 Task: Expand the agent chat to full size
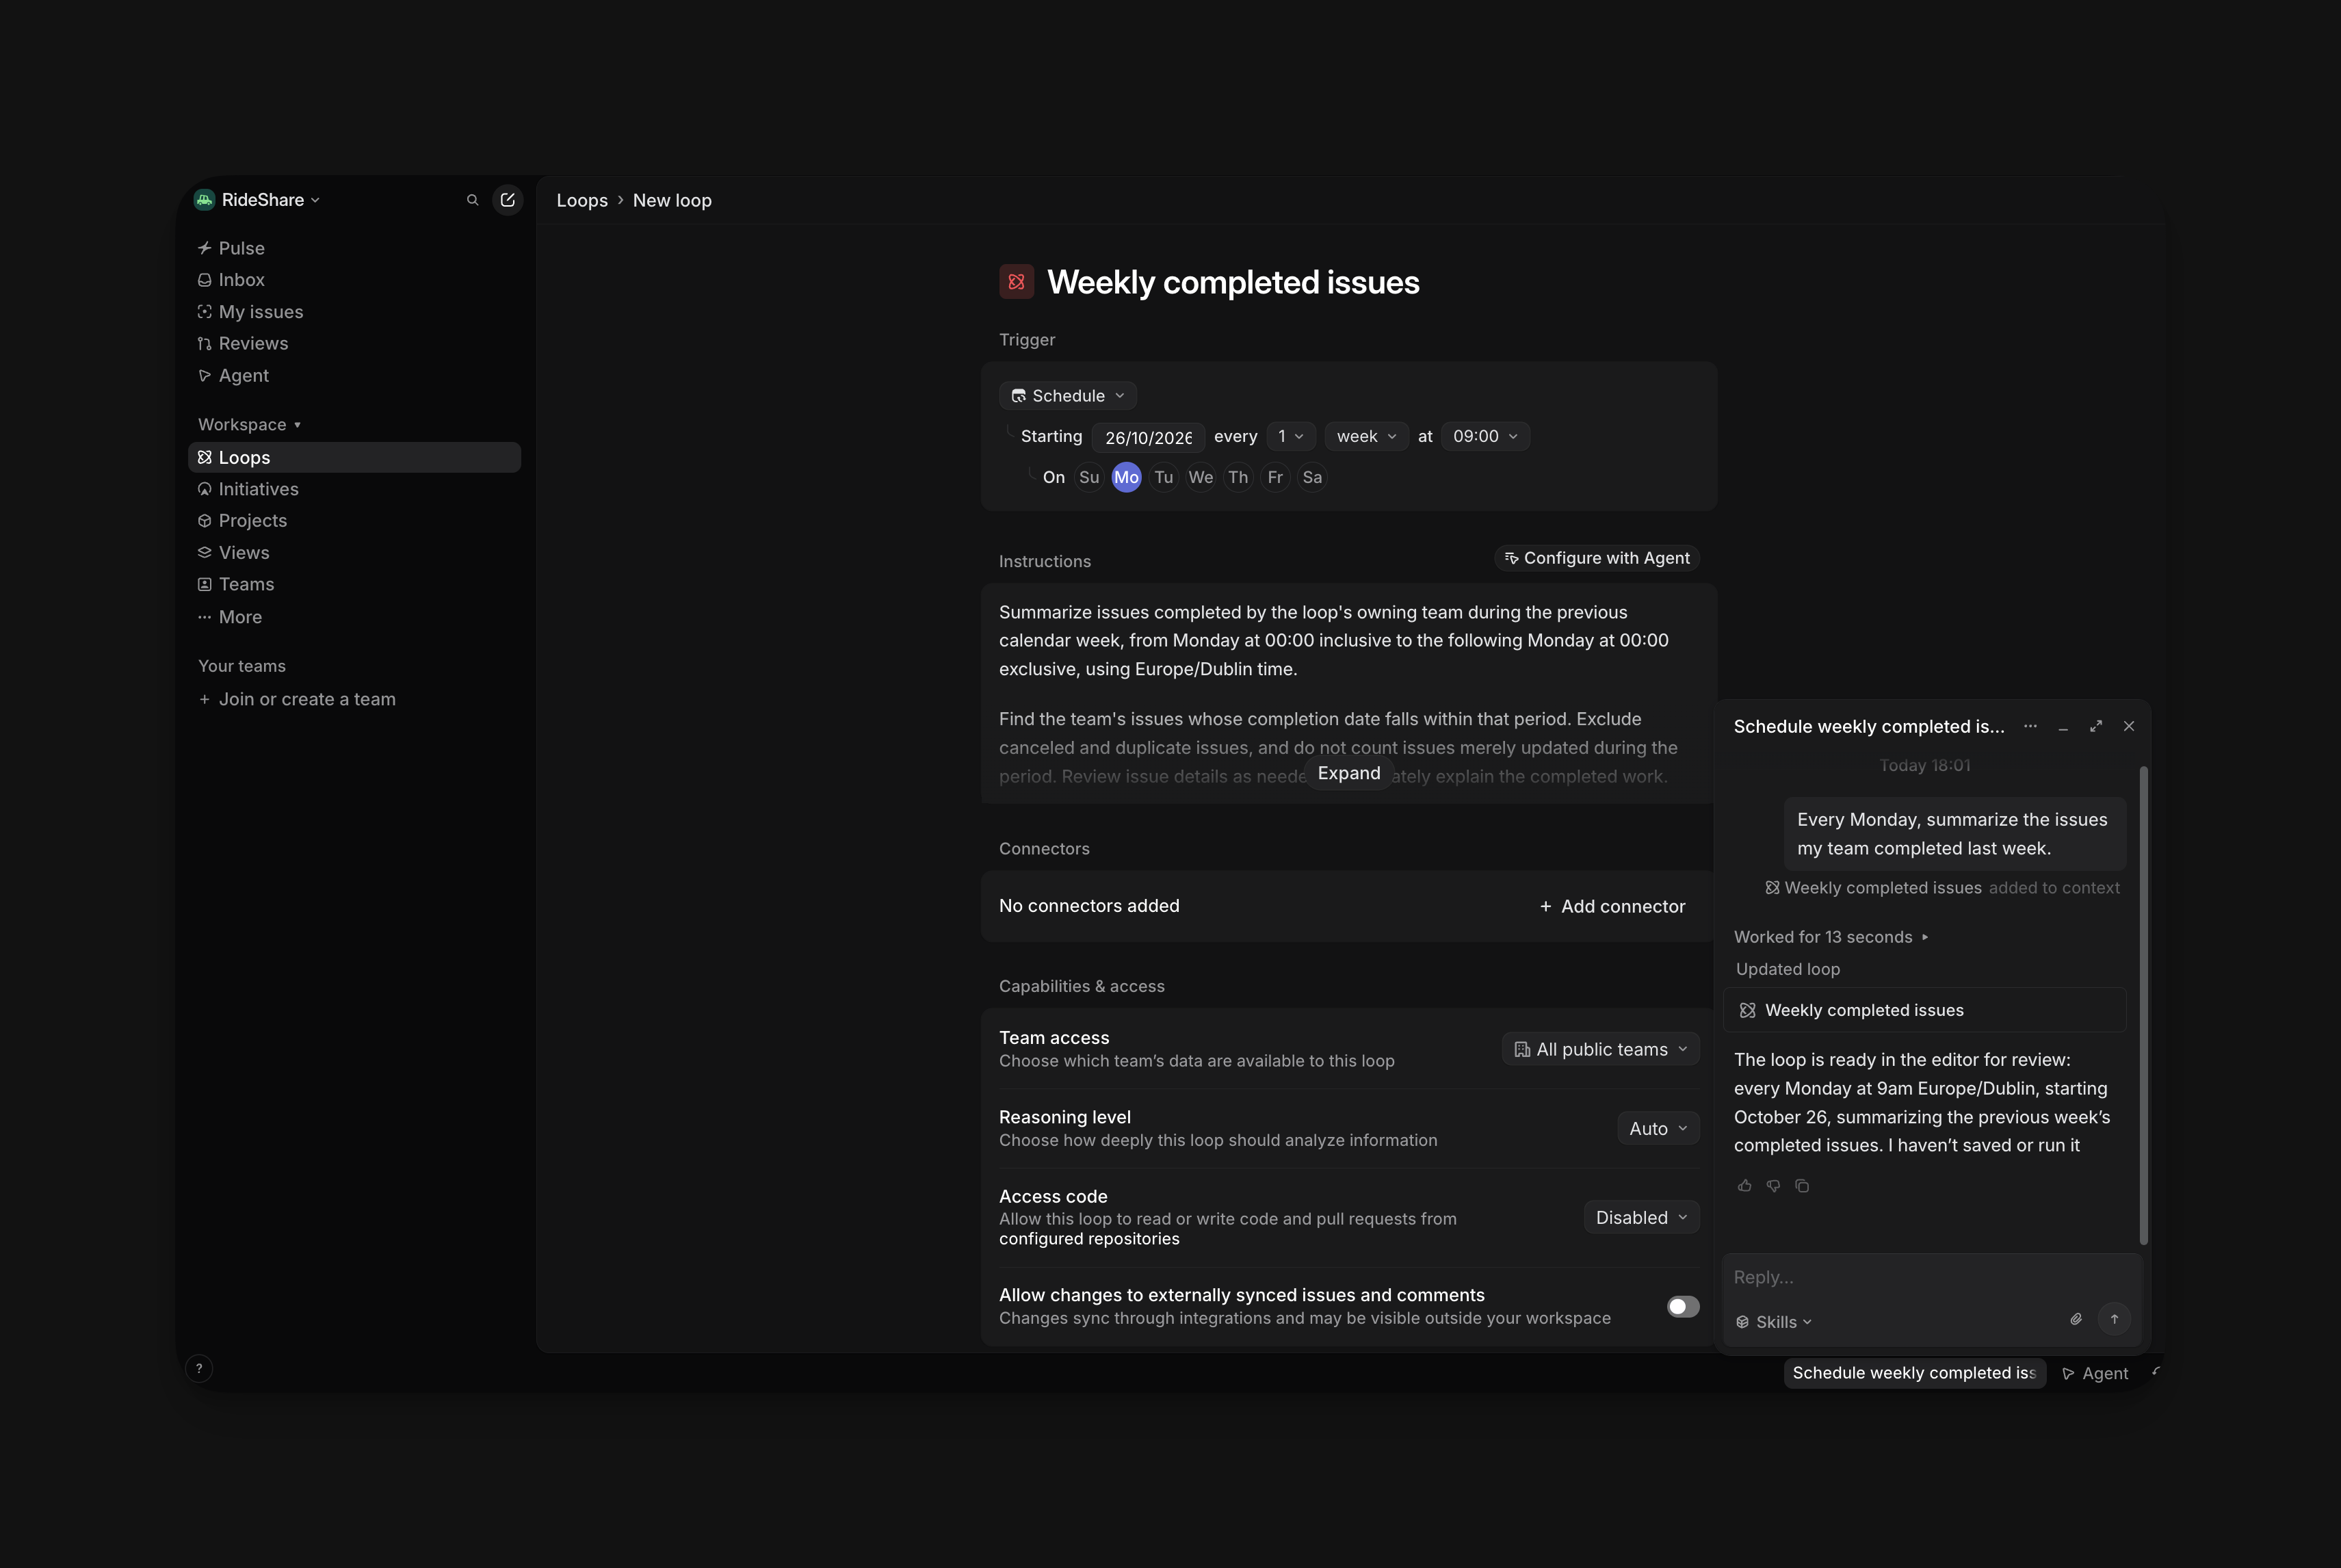2096,726
